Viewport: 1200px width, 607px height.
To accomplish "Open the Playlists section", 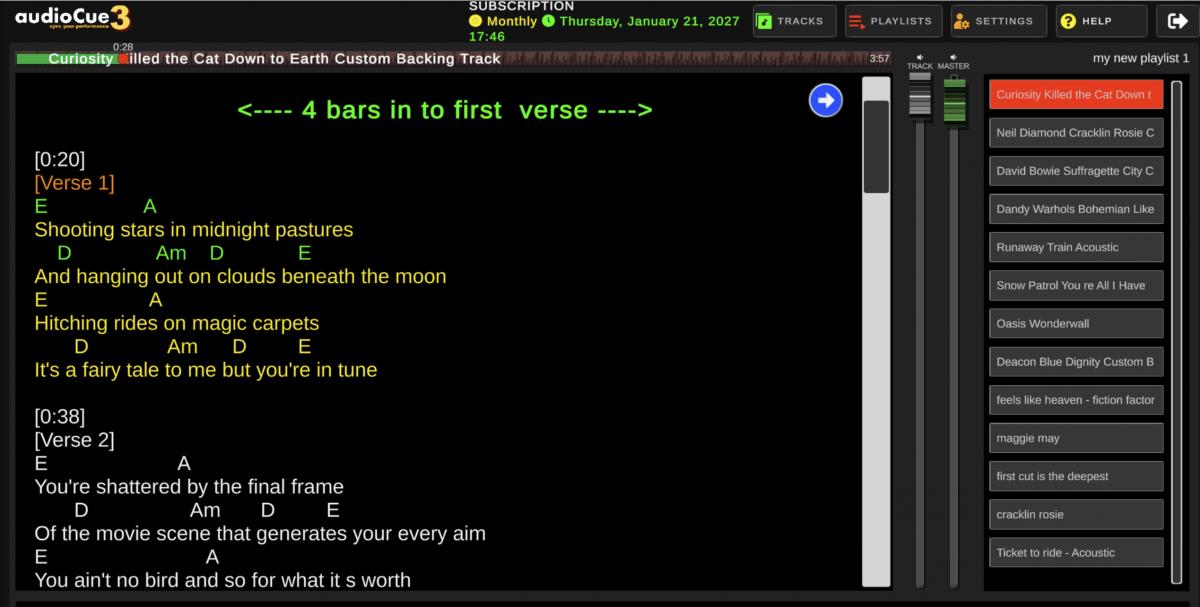I will (x=890, y=21).
